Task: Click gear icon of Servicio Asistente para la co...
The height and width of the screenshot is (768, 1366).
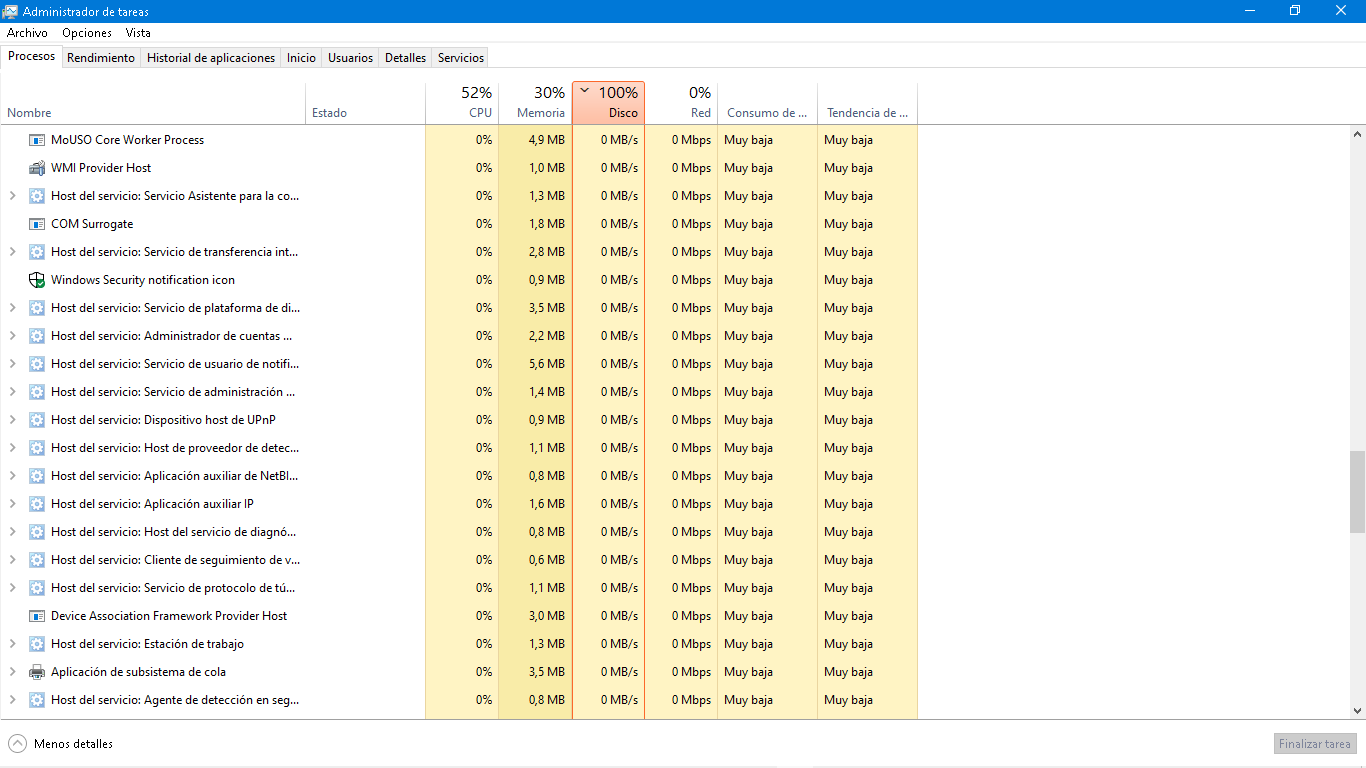Action: tap(37, 196)
